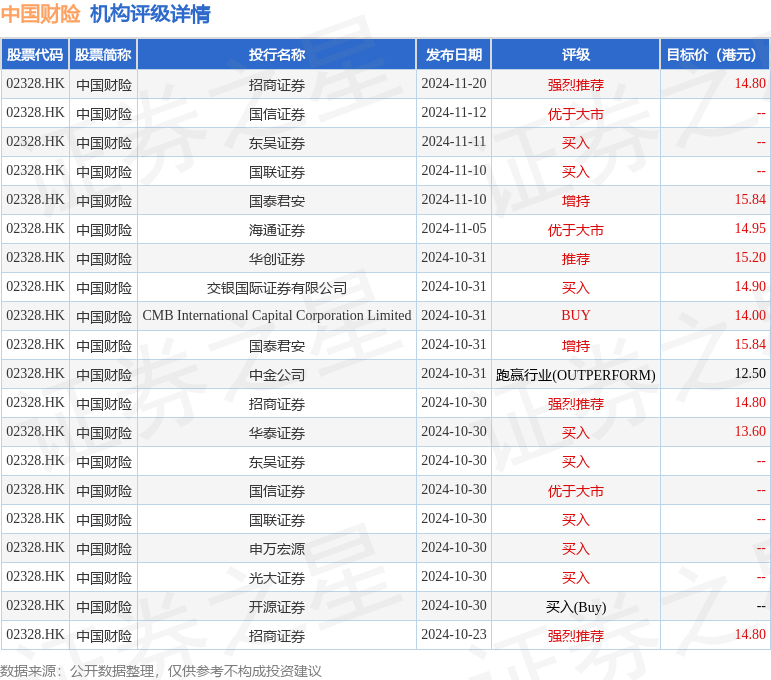
Task: Click 买入 in the 光大证券 row
Action: click(x=576, y=578)
